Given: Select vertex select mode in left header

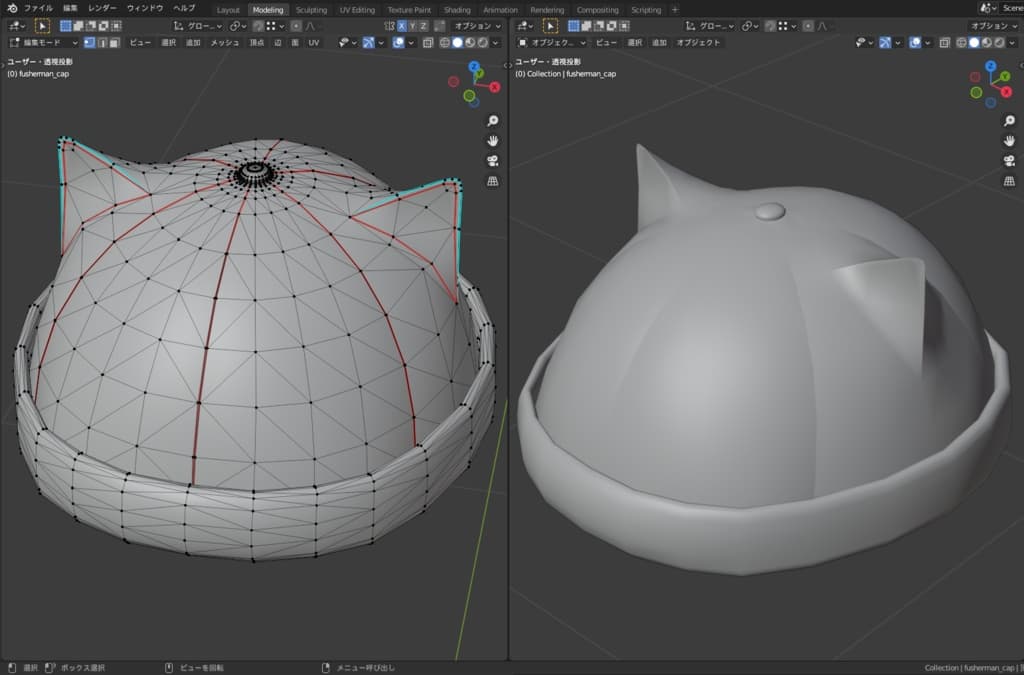Looking at the screenshot, I should (x=89, y=43).
